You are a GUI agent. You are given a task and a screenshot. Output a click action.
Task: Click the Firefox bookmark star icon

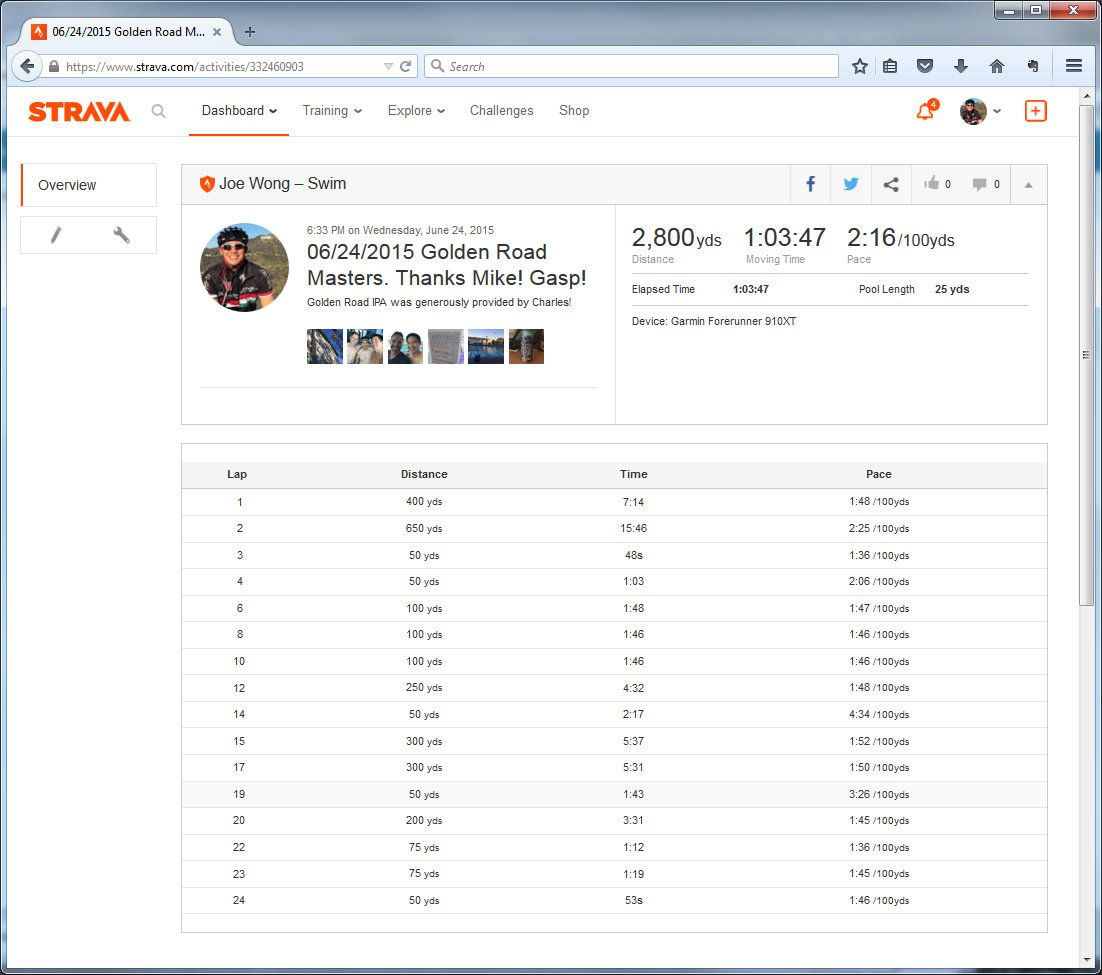(x=859, y=66)
